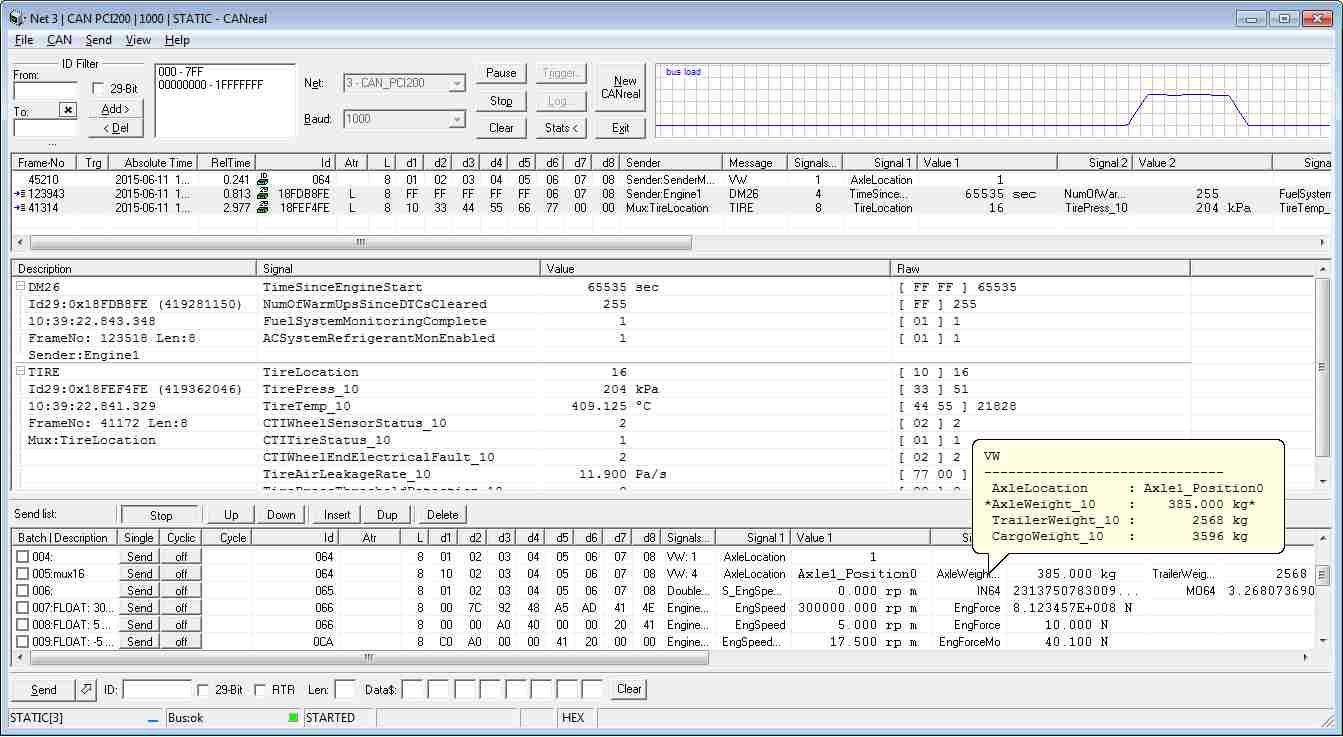Click the Stop button under Pause
The width and height of the screenshot is (1343, 737).
[x=501, y=101]
